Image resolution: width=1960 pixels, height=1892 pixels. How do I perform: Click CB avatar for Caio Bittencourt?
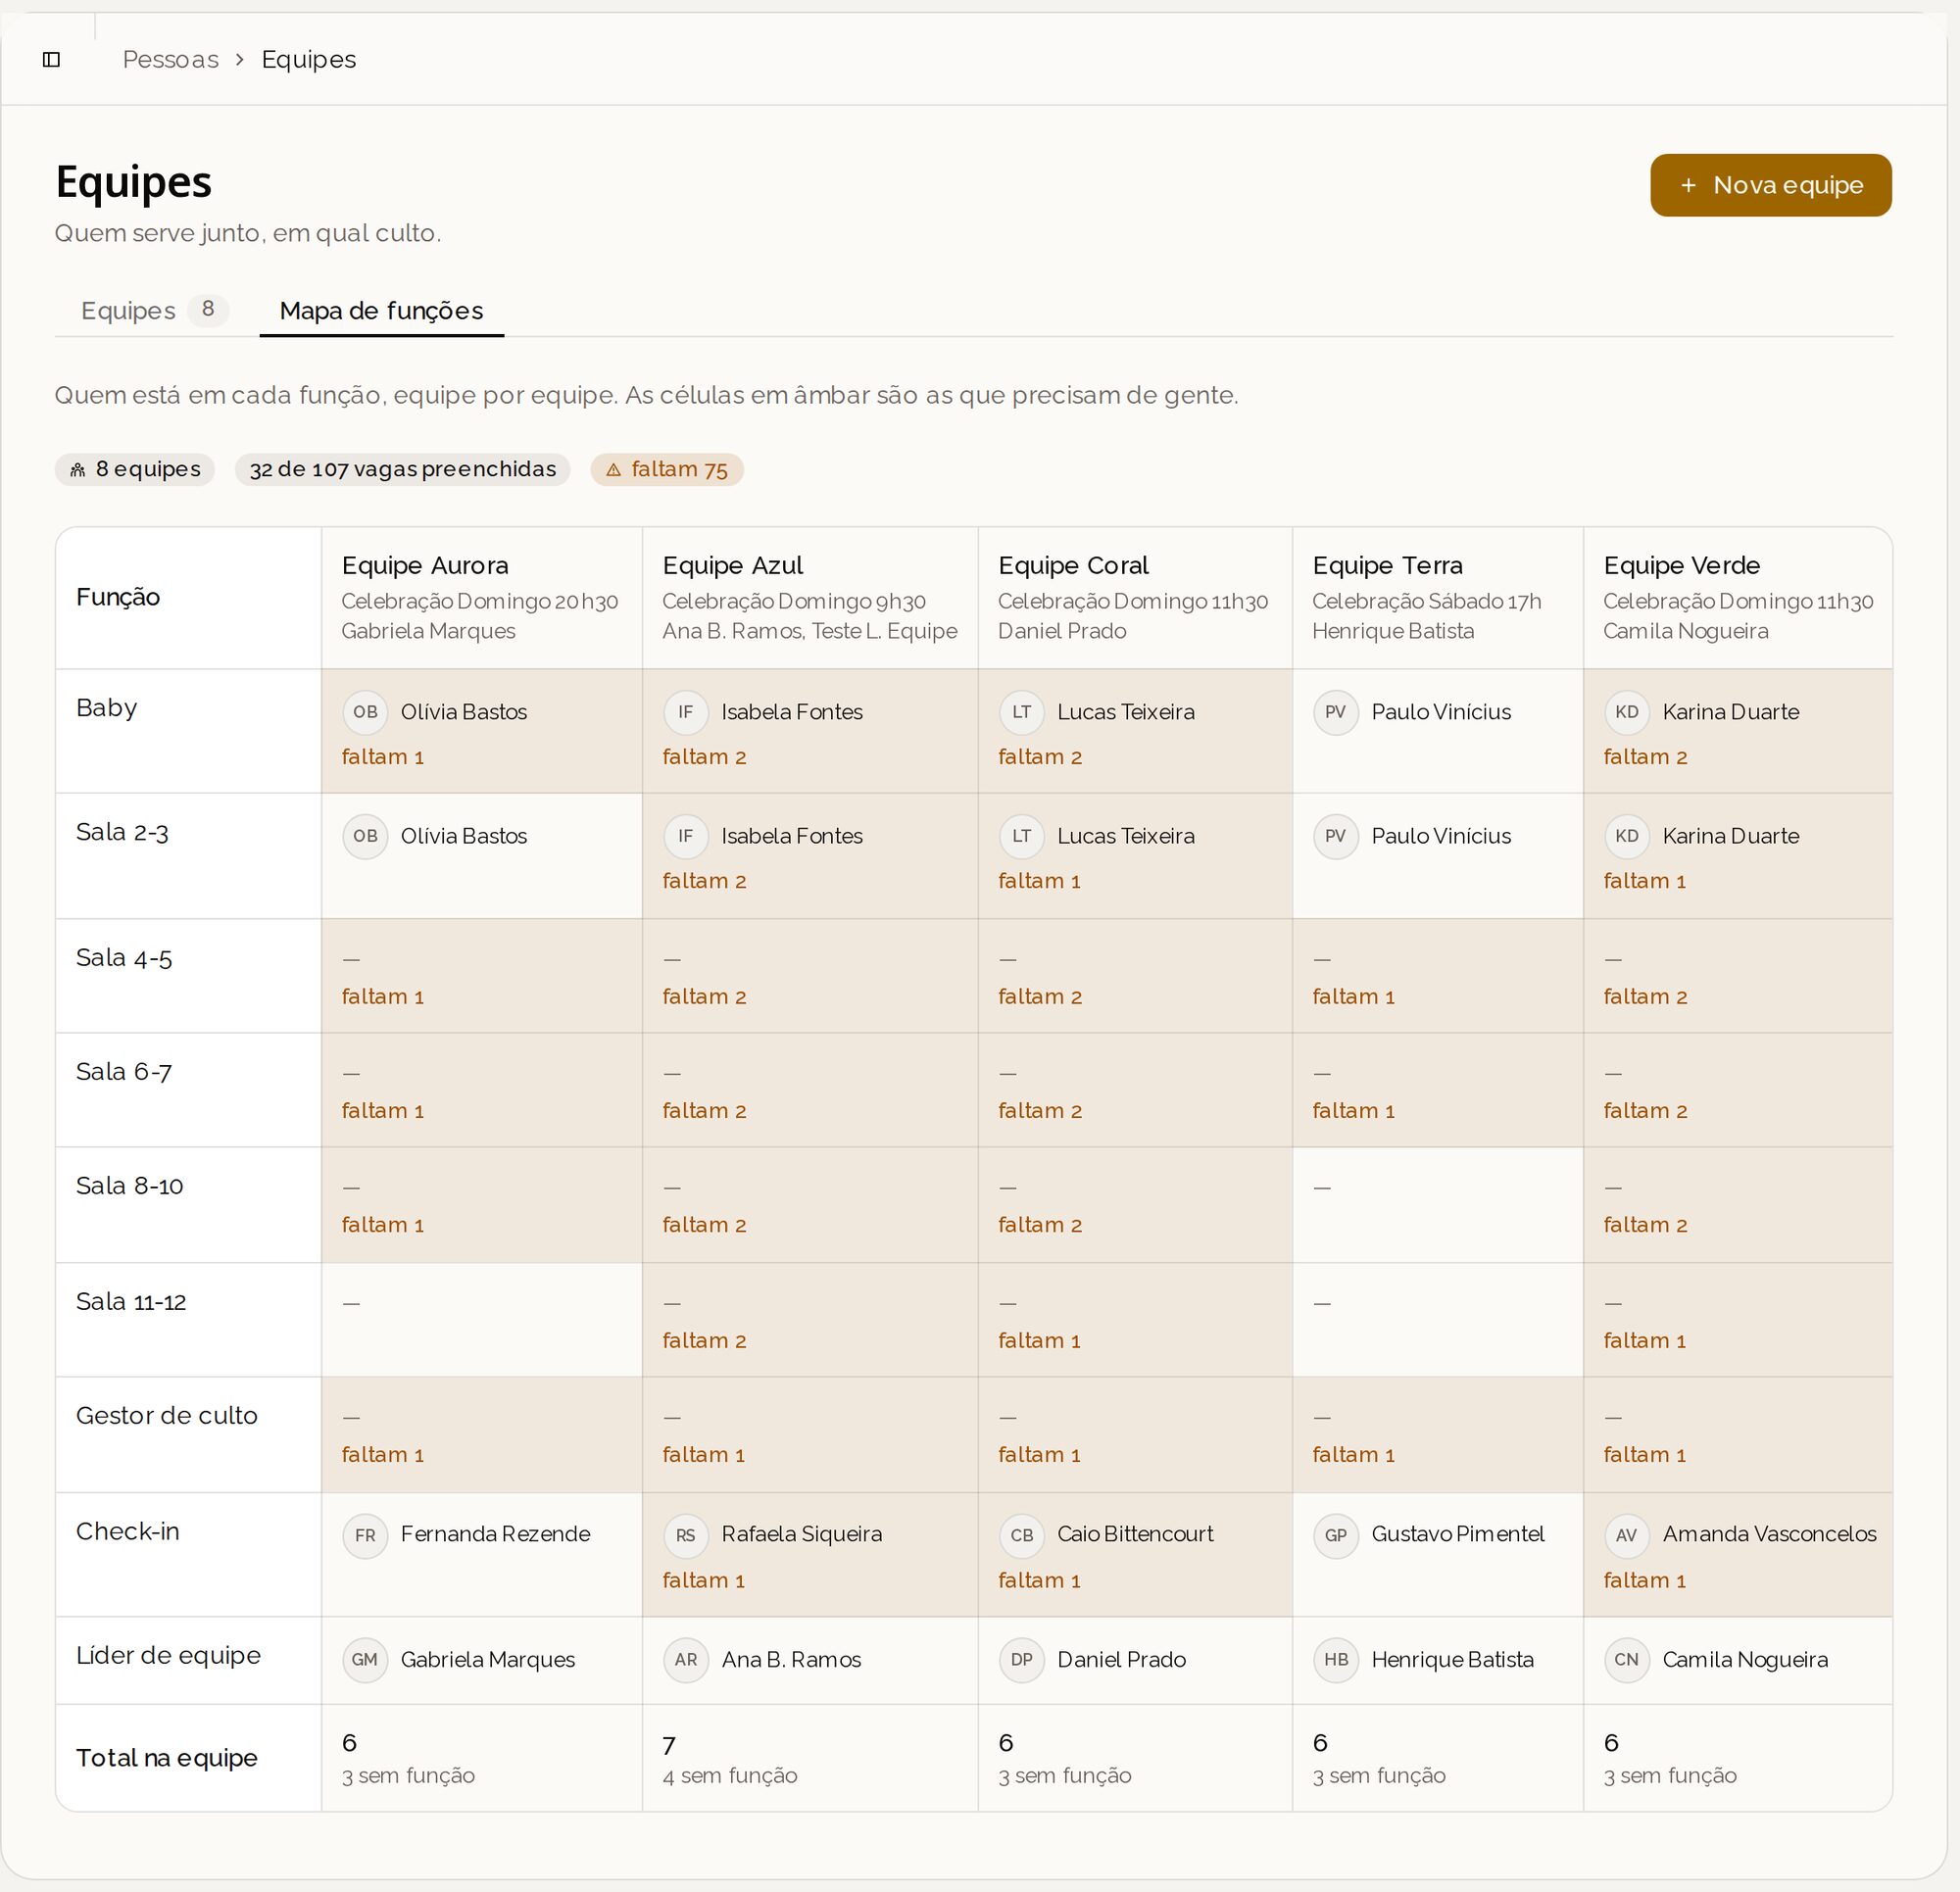[1022, 1535]
